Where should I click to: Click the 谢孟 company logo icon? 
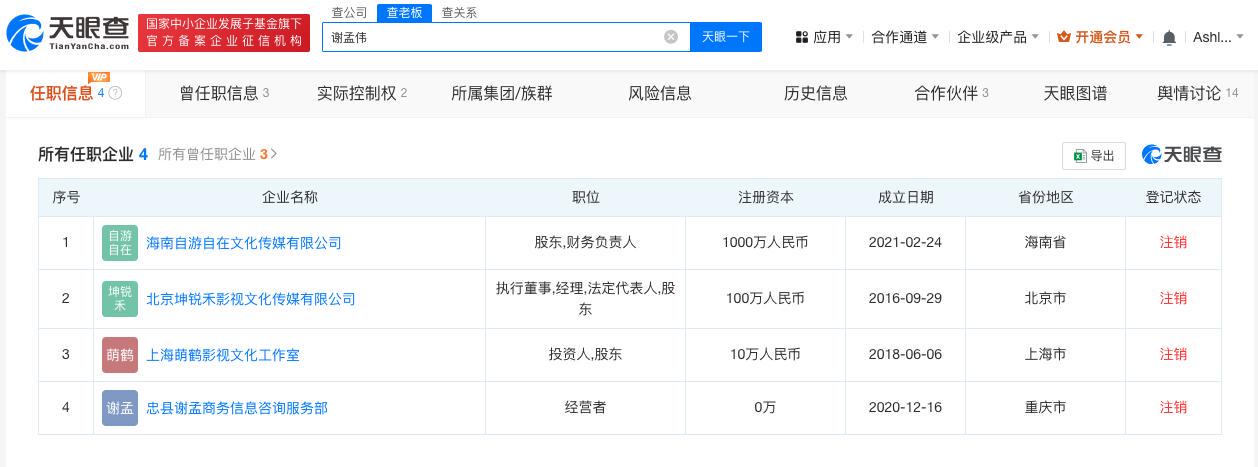[120, 408]
